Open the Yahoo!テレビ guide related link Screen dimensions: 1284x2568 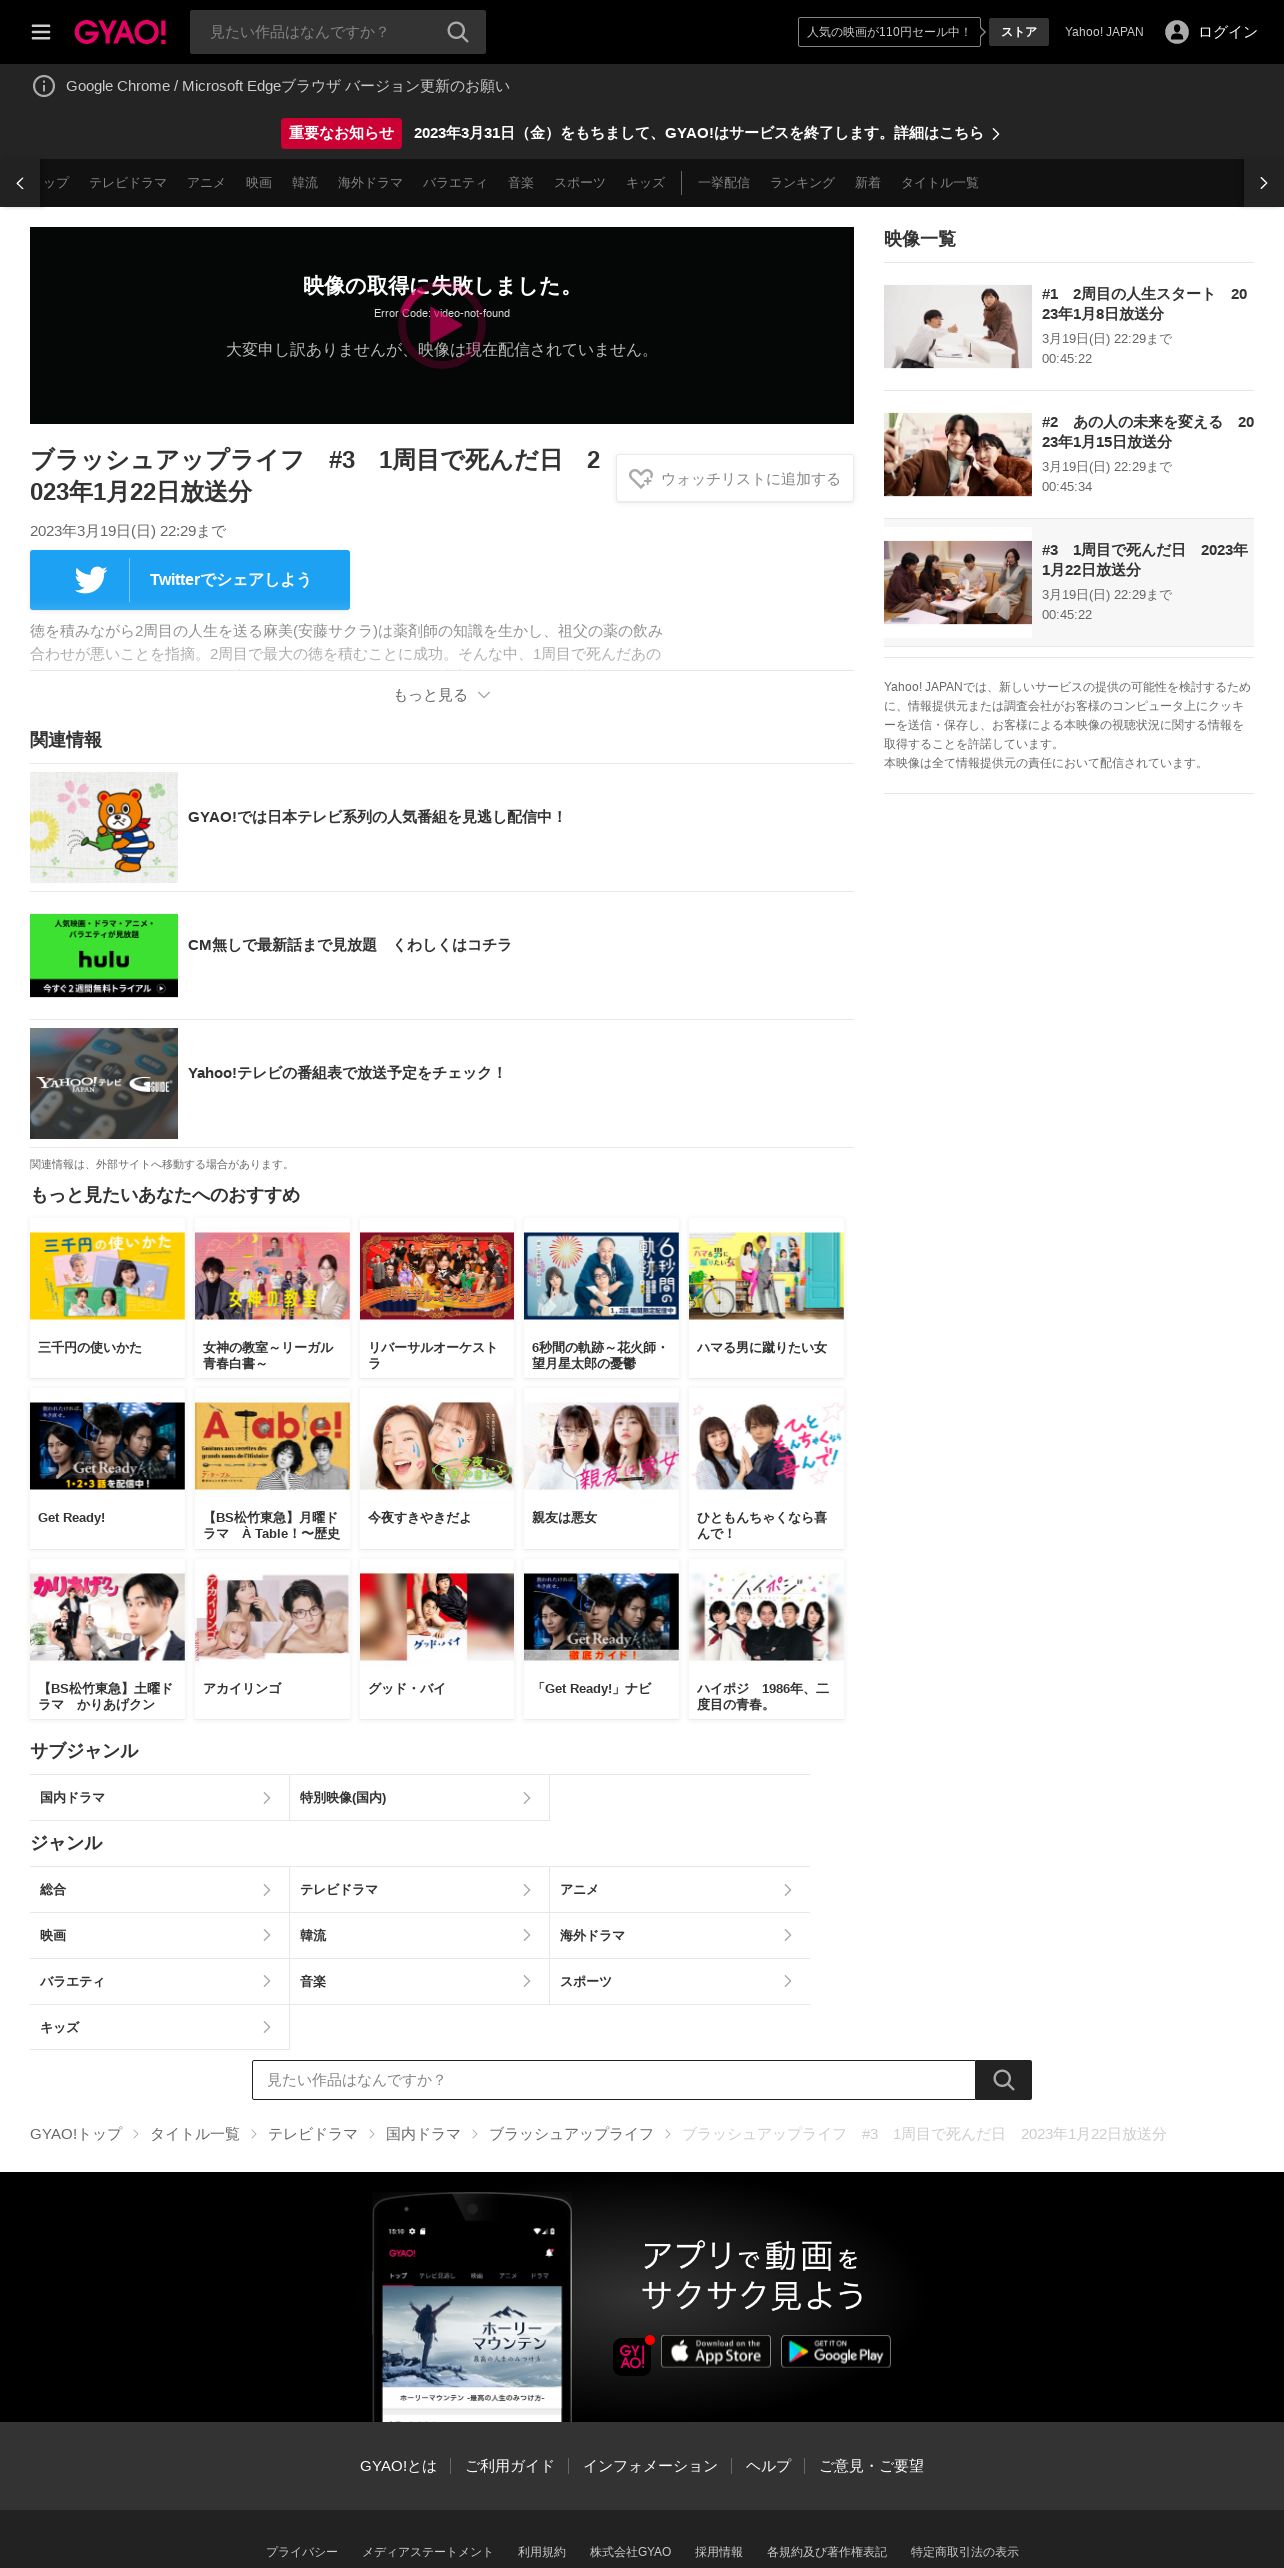click(x=442, y=1083)
